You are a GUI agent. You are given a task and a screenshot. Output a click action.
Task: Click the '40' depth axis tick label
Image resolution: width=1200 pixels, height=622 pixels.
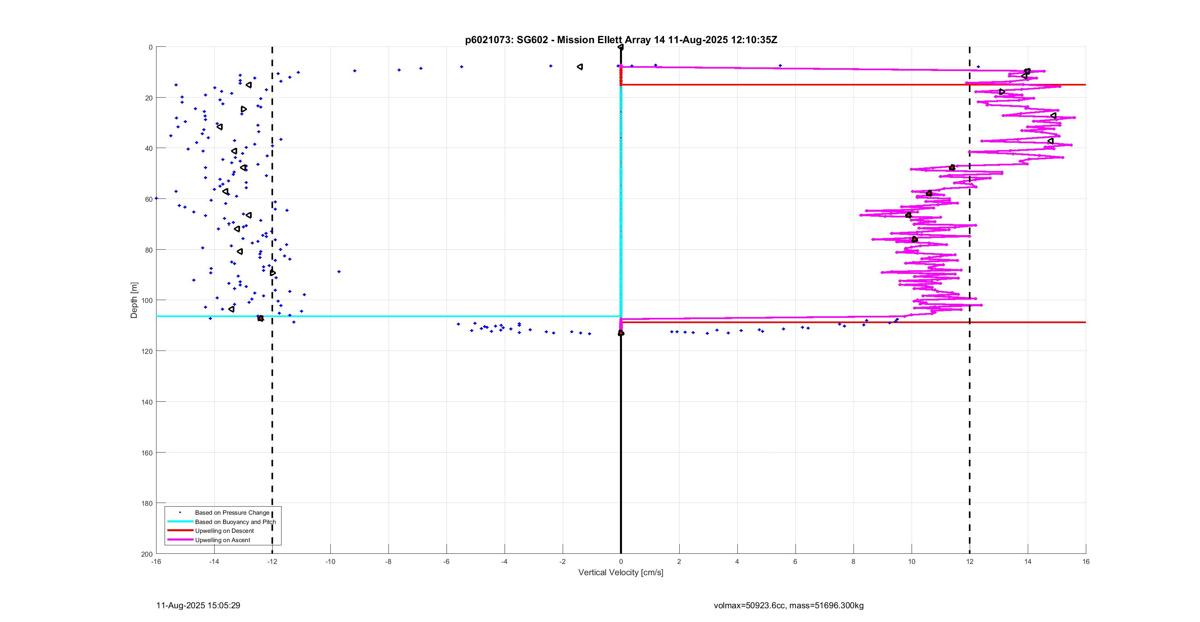148,148
